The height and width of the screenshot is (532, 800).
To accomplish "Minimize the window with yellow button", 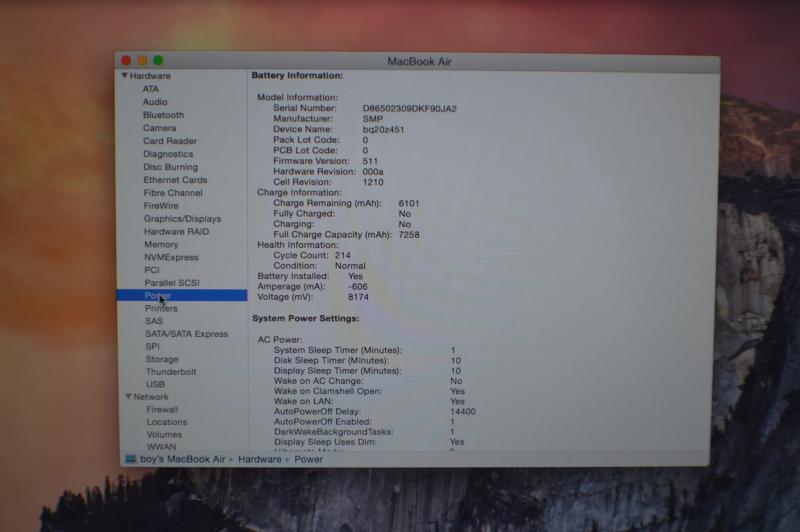I will point(142,60).
